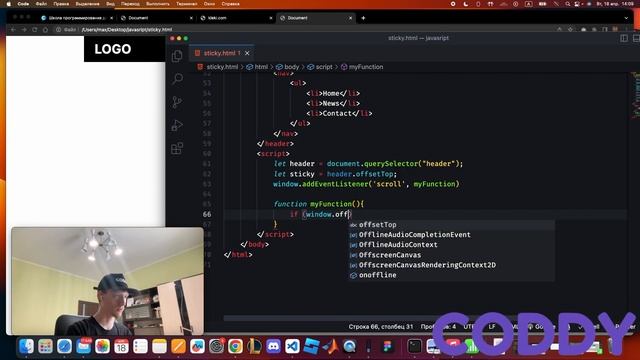Open the Справка menu
Viewport: 640px width, 360px height.
coord(231,4)
